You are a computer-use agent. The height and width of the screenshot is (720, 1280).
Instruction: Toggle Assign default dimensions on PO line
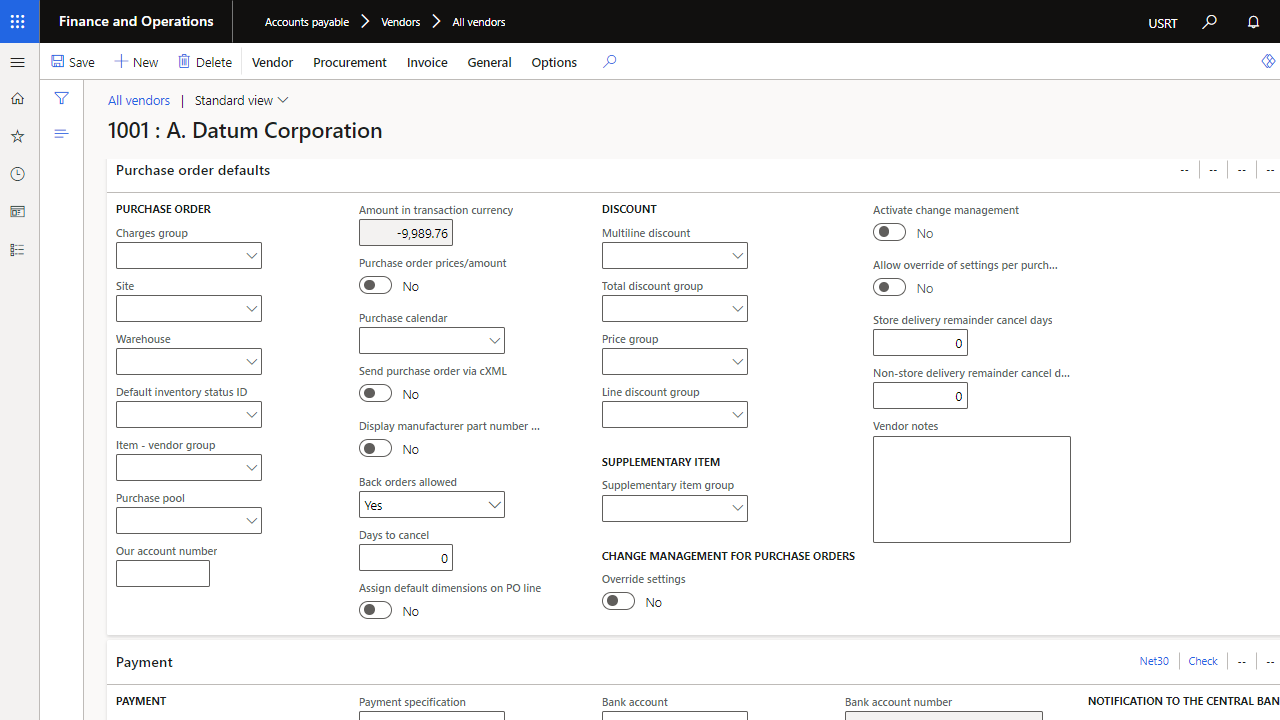point(376,610)
